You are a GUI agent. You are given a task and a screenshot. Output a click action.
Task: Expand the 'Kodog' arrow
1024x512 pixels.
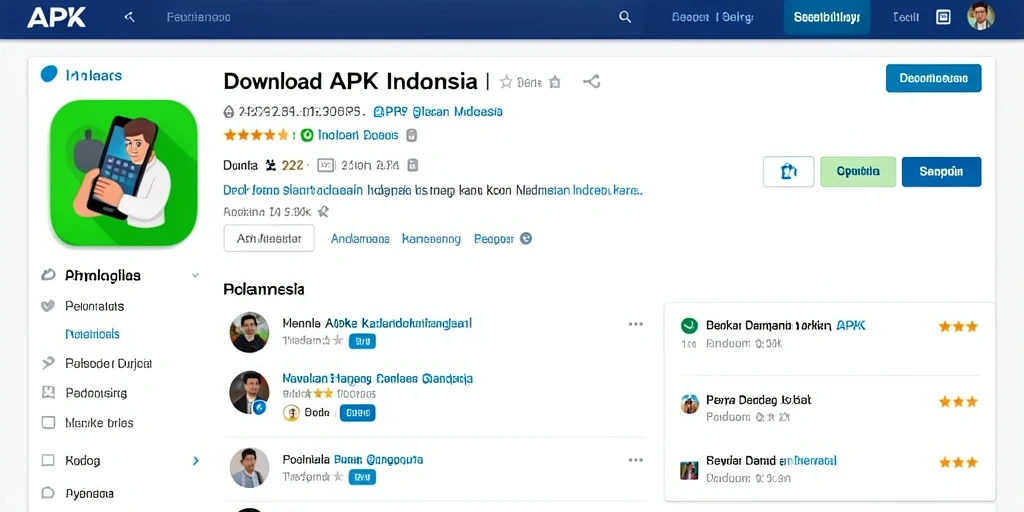(x=195, y=461)
